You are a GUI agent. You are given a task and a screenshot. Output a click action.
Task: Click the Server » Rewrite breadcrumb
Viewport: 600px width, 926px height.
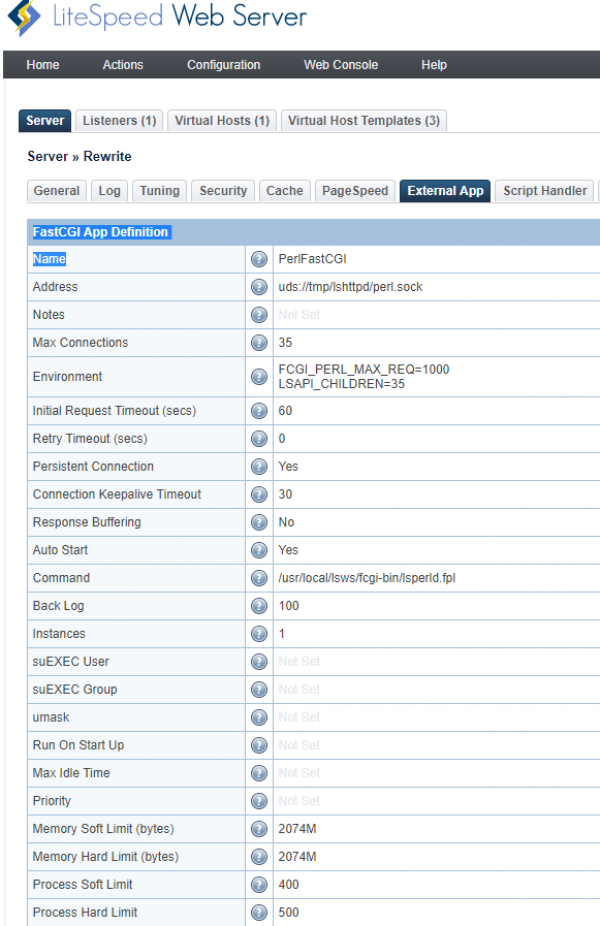pos(80,156)
